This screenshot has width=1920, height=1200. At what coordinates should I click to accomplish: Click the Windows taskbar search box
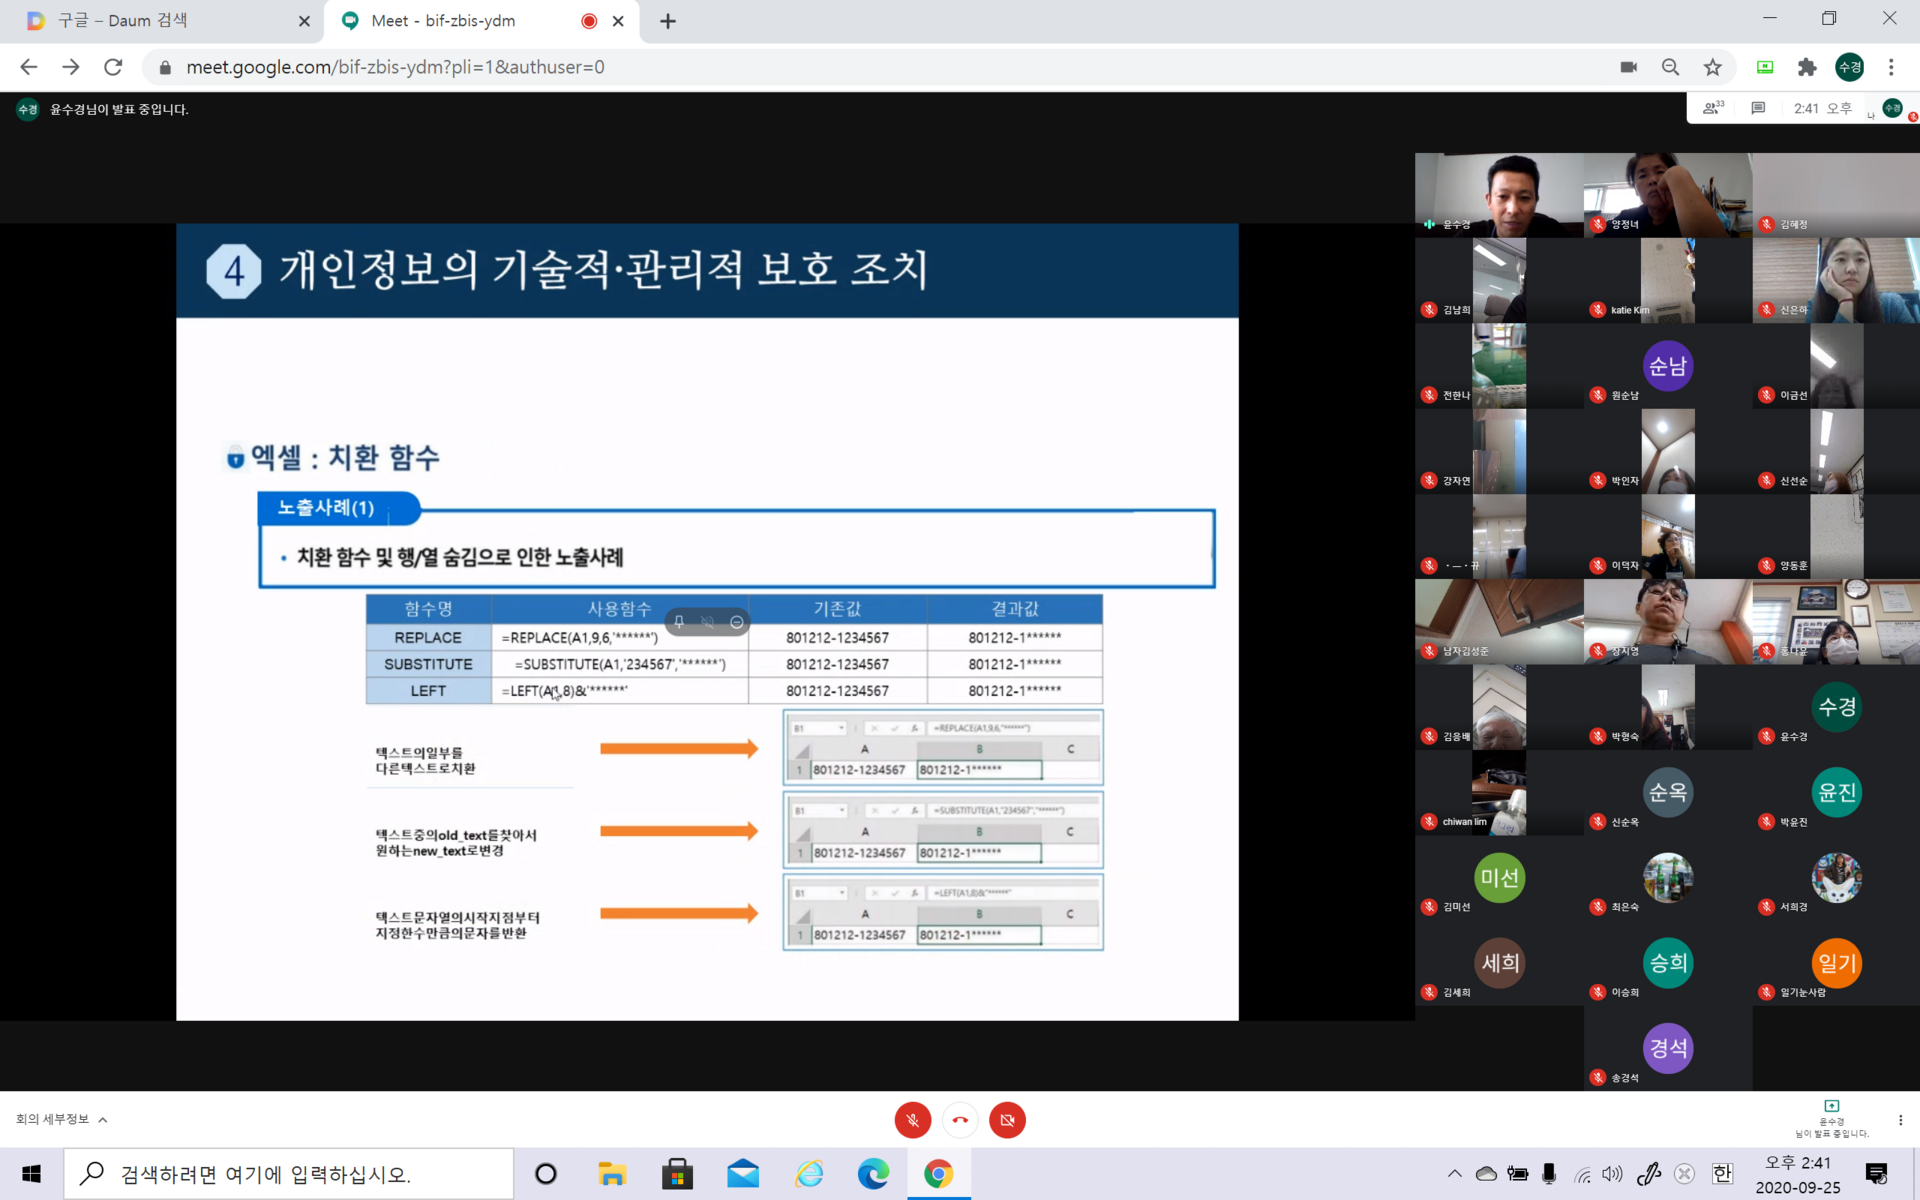pos(289,1173)
